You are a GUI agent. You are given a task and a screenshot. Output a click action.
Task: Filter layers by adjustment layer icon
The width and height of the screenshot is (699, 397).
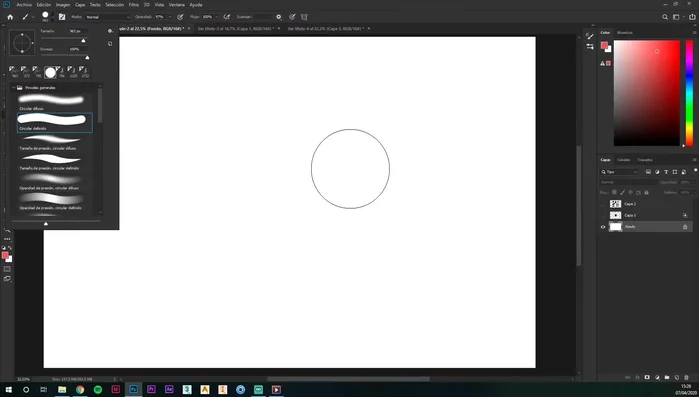pos(657,172)
